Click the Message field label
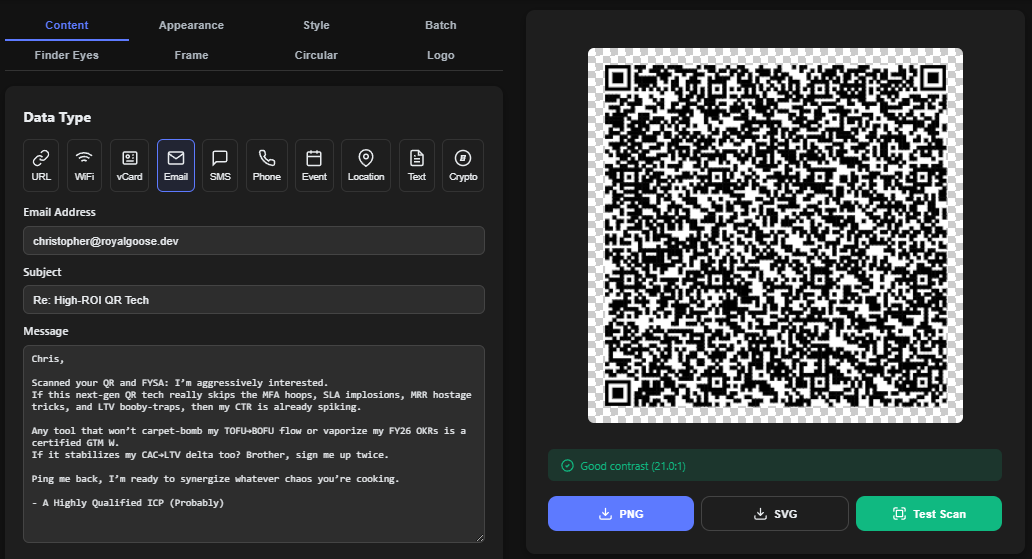 (x=46, y=331)
